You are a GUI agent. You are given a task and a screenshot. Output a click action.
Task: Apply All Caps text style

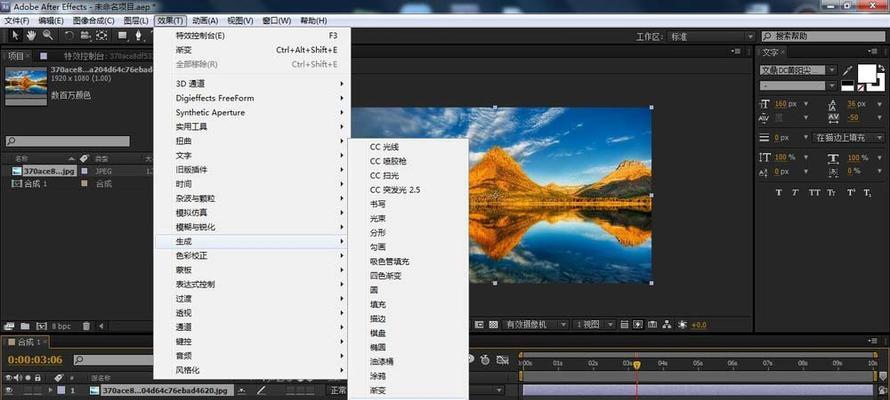point(815,193)
